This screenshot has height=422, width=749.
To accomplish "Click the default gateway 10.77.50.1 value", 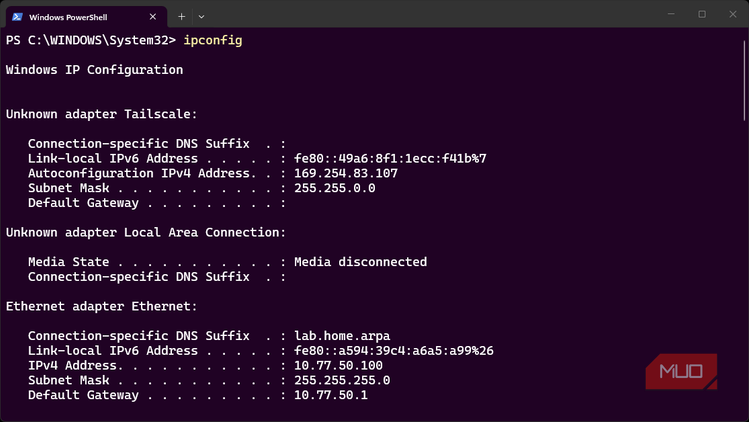I will (x=331, y=395).
